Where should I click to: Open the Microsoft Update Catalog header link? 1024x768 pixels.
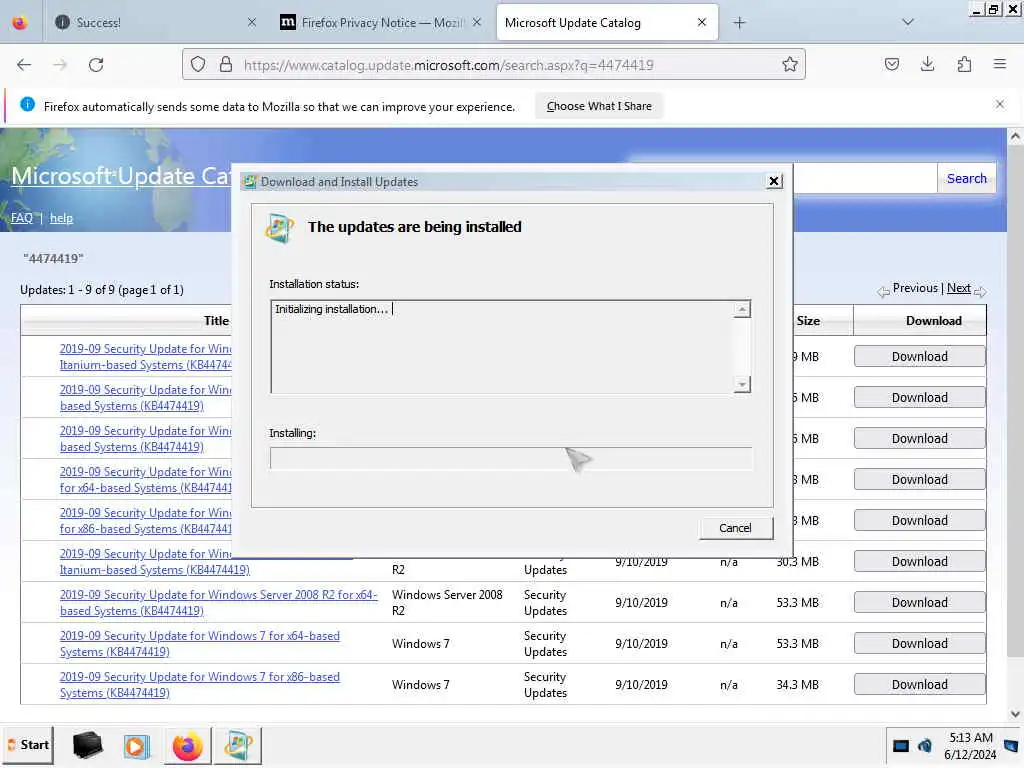(121, 176)
